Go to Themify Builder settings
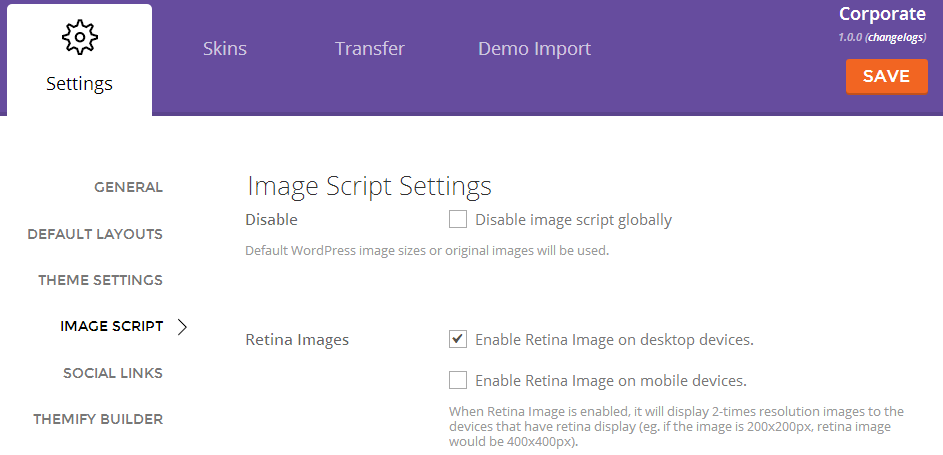The width and height of the screenshot is (943, 455). [98, 419]
